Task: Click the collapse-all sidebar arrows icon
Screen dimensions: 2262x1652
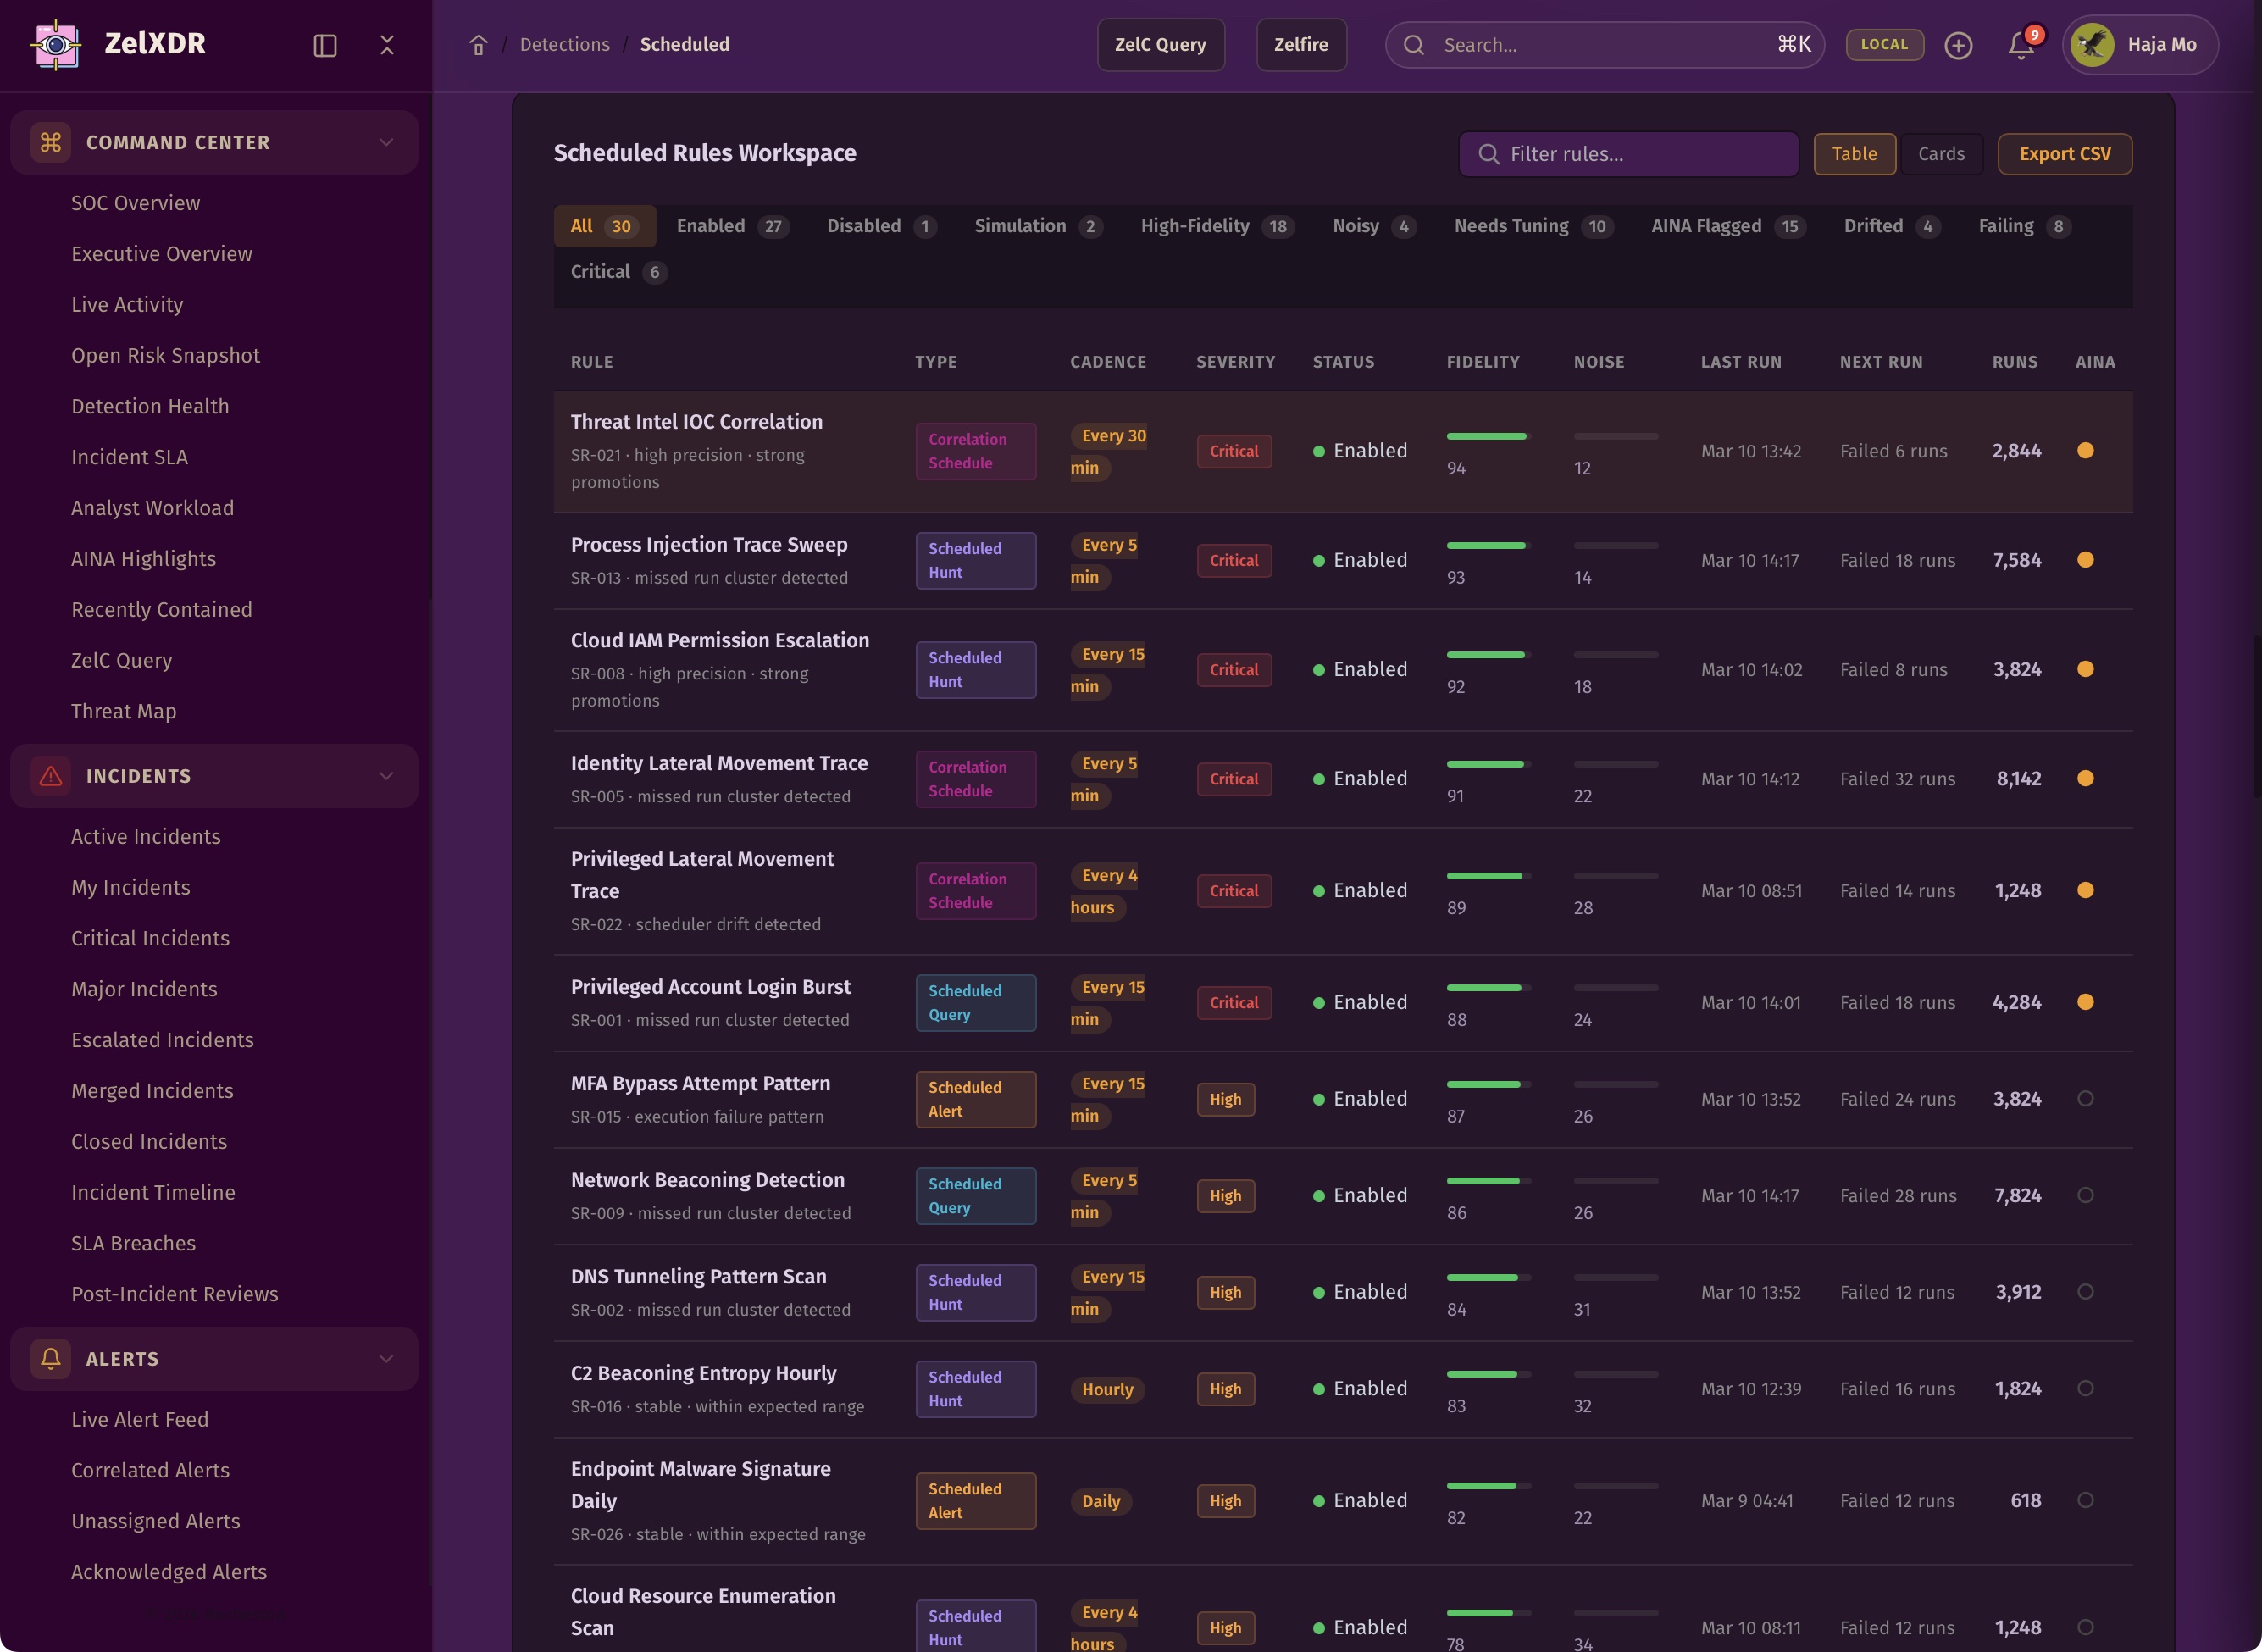Action: 387,45
